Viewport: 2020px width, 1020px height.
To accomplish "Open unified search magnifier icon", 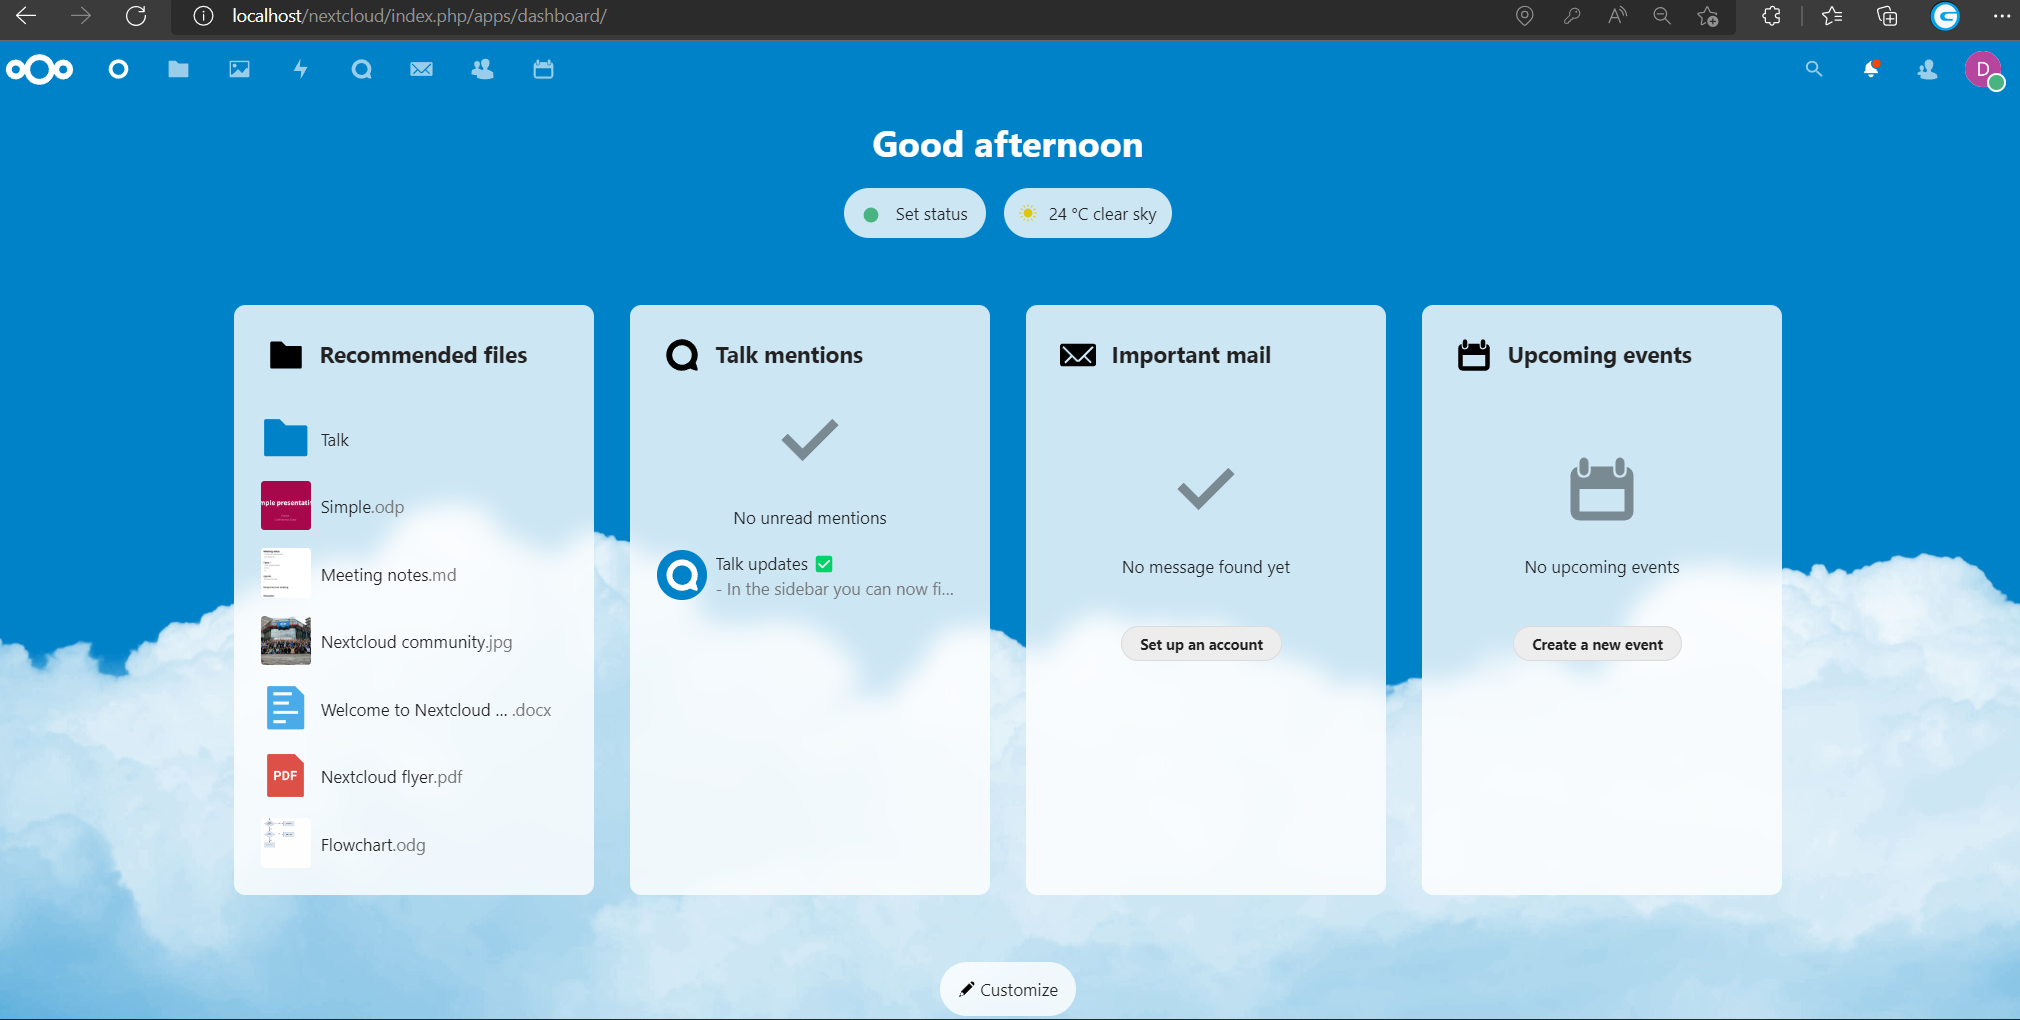I will coord(1814,69).
